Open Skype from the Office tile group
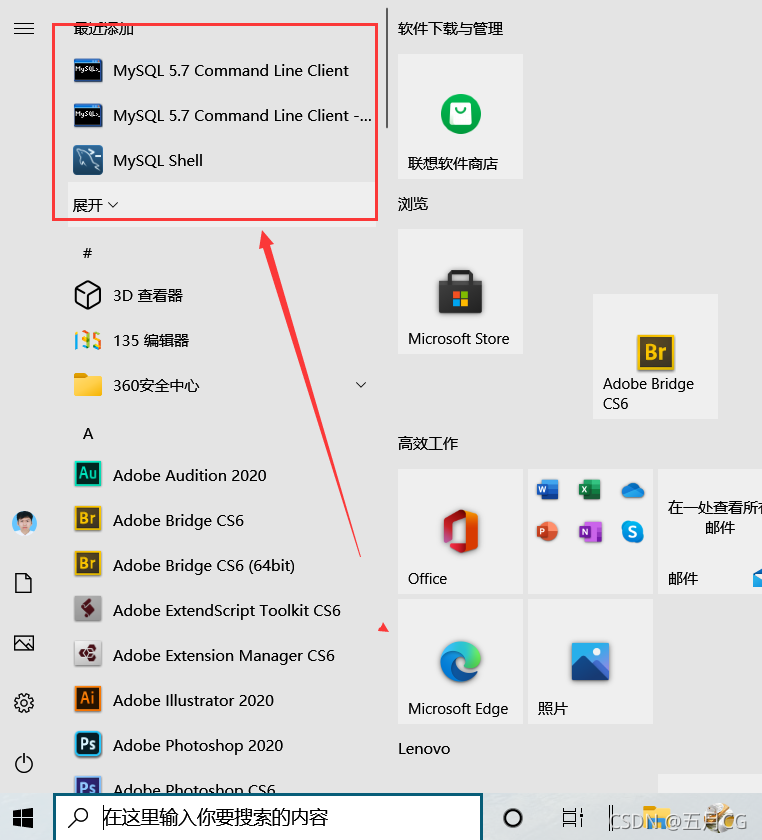 tap(632, 531)
